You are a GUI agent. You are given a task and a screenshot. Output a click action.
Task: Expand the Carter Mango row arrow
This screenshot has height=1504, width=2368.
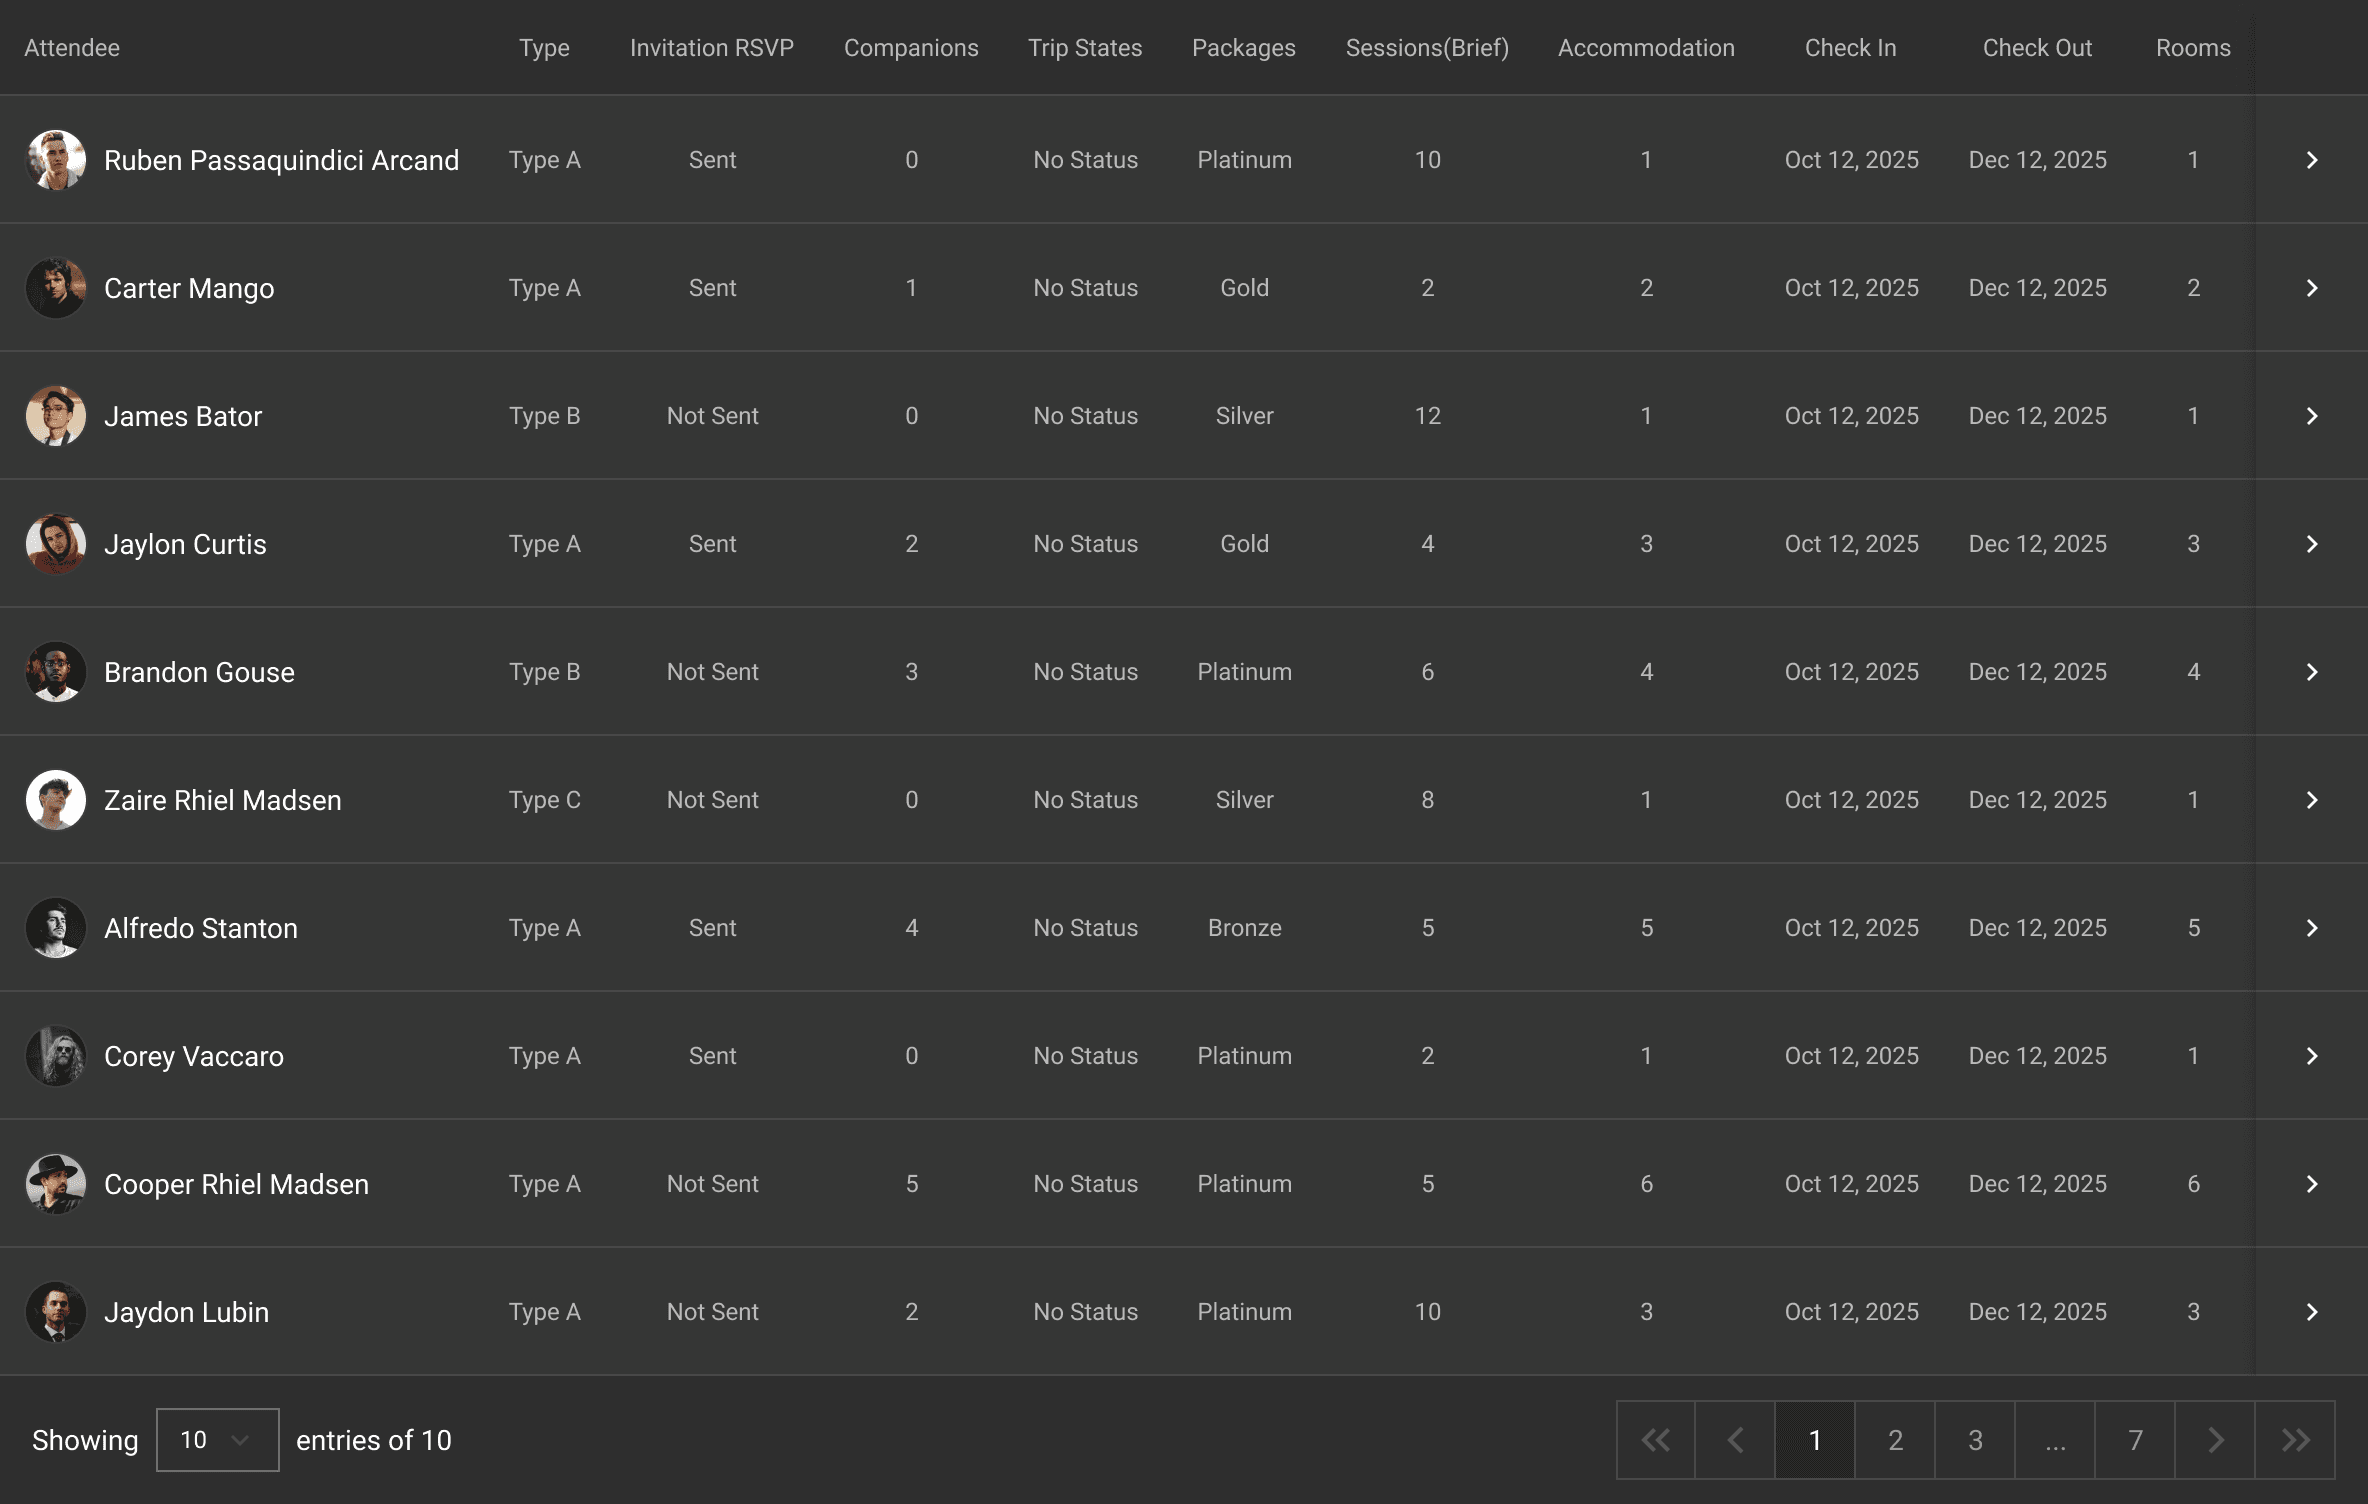(2311, 288)
